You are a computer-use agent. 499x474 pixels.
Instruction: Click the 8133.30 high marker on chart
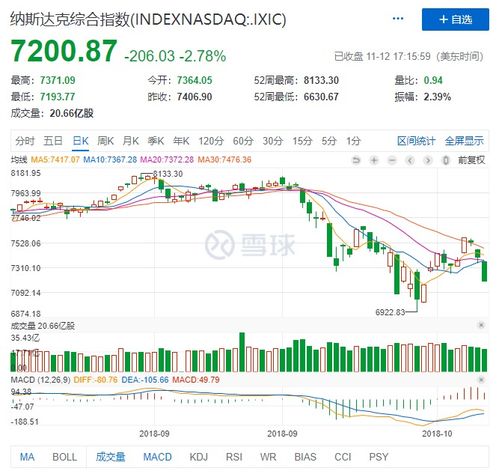click(x=168, y=174)
